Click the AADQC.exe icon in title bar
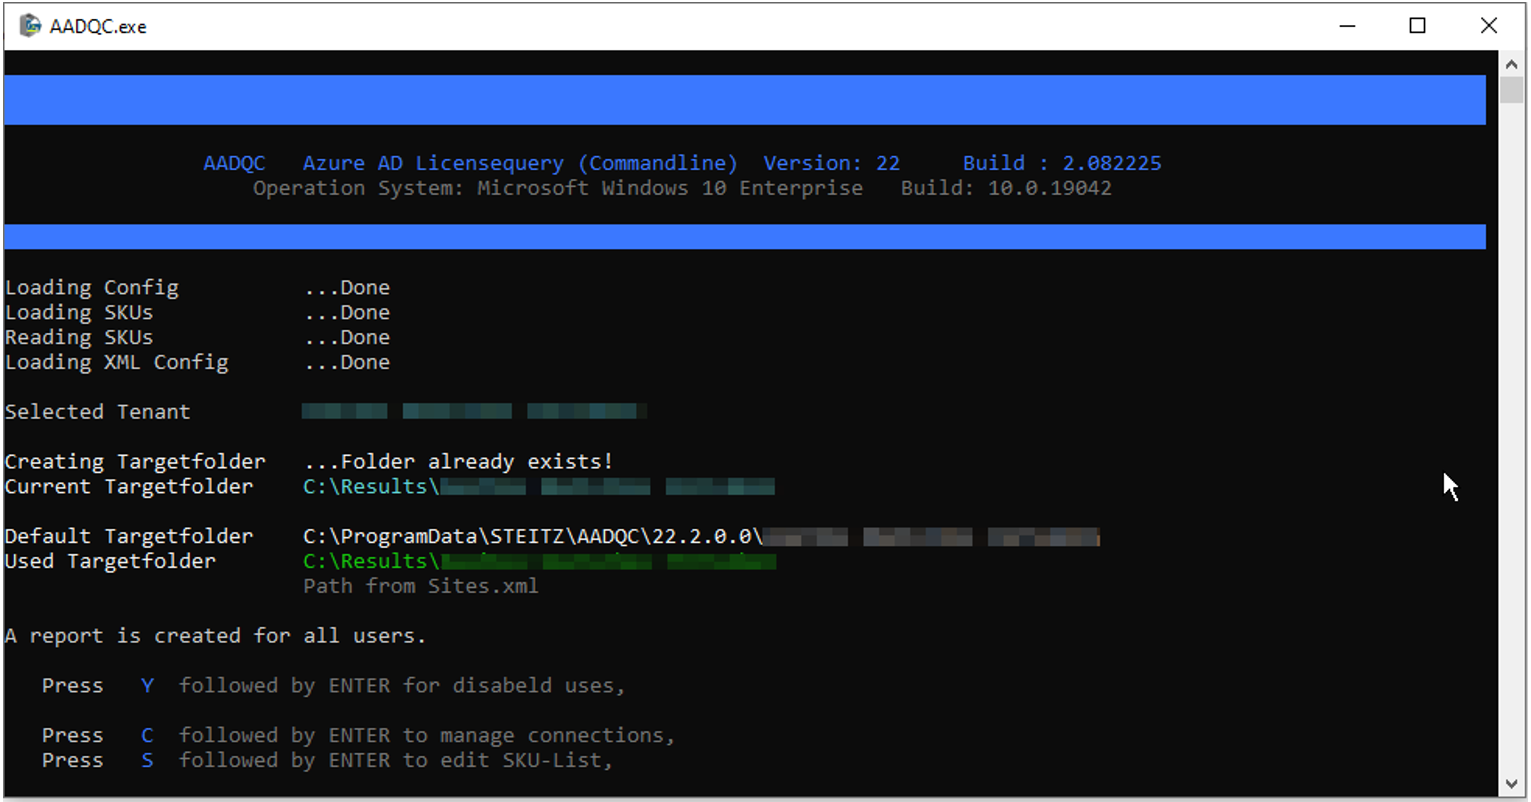Screen dimensions: 1531x802 pyautogui.click(x=30, y=25)
